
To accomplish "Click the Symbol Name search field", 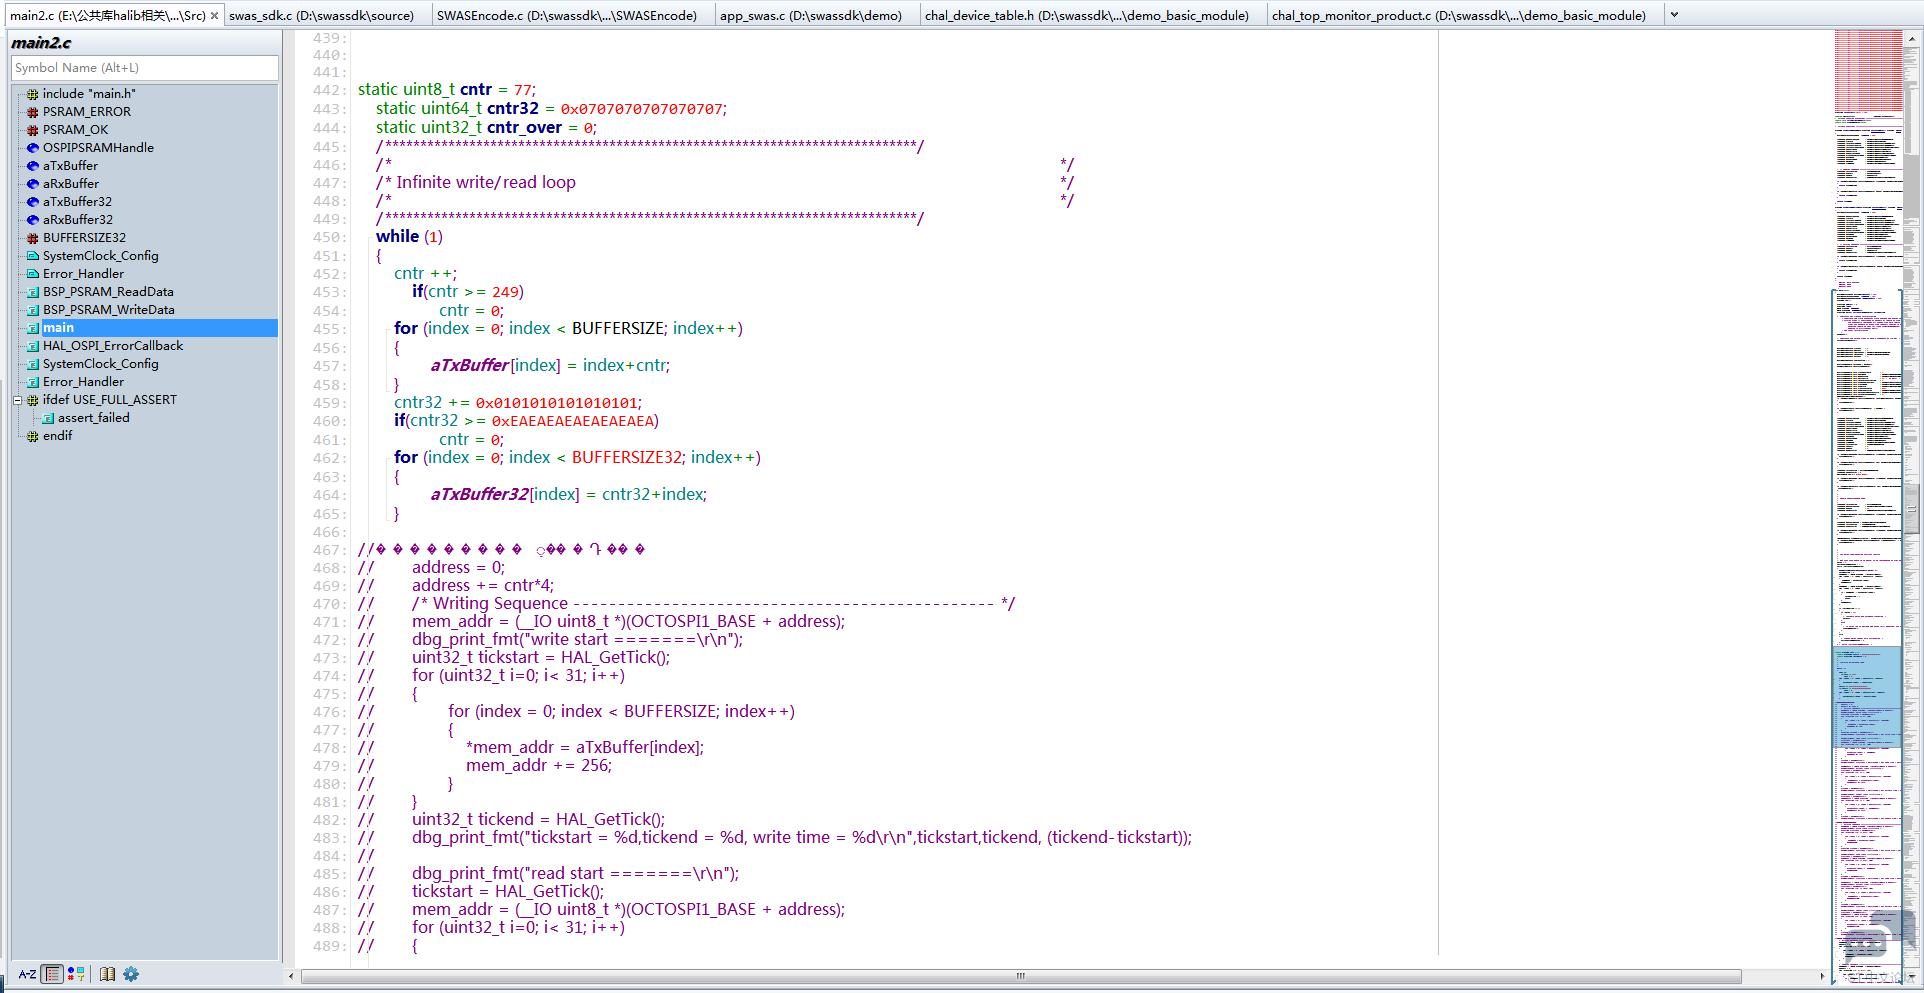I will (x=144, y=68).
